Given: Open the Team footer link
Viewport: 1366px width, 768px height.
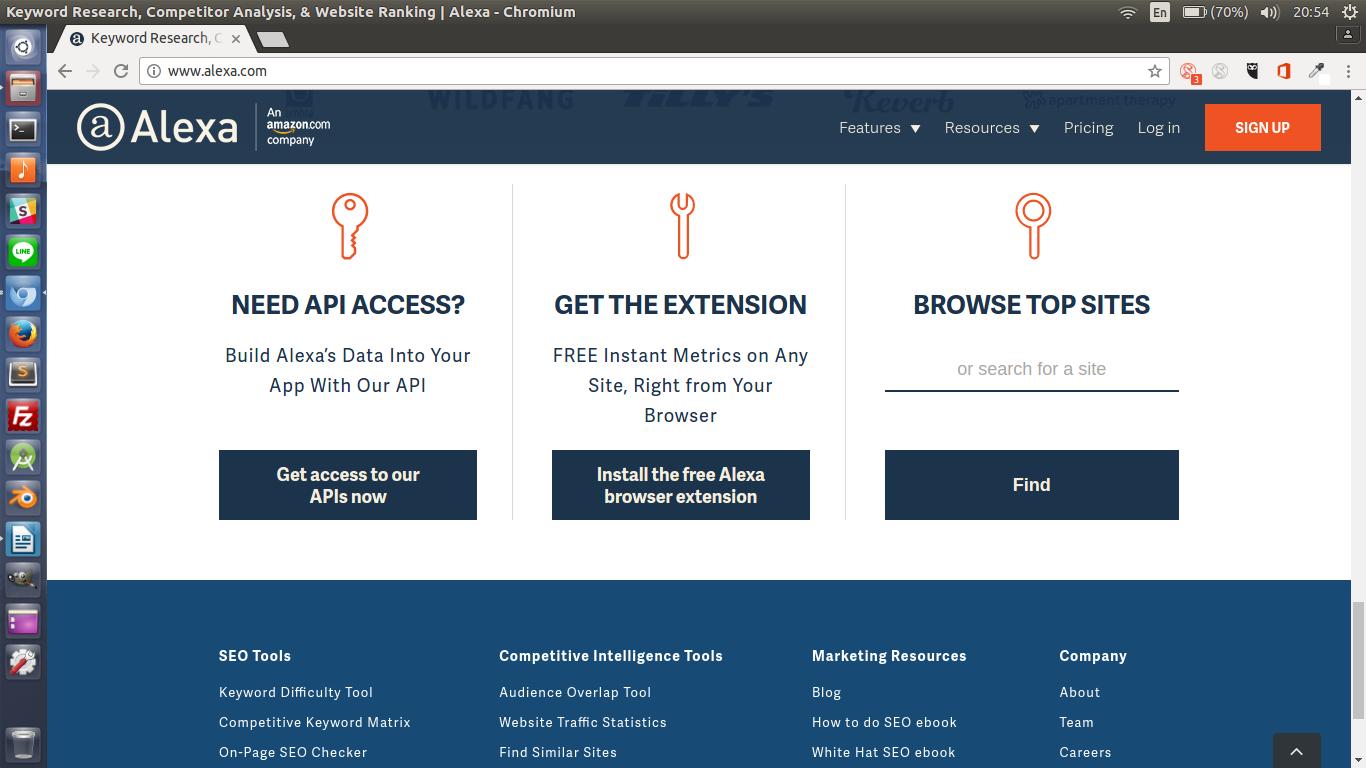Looking at the screenshot, I should (1077, 722).
